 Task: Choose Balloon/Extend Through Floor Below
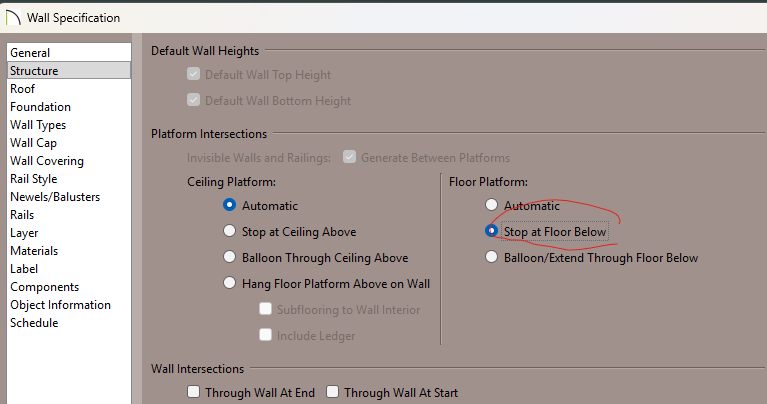click(491, 257)
